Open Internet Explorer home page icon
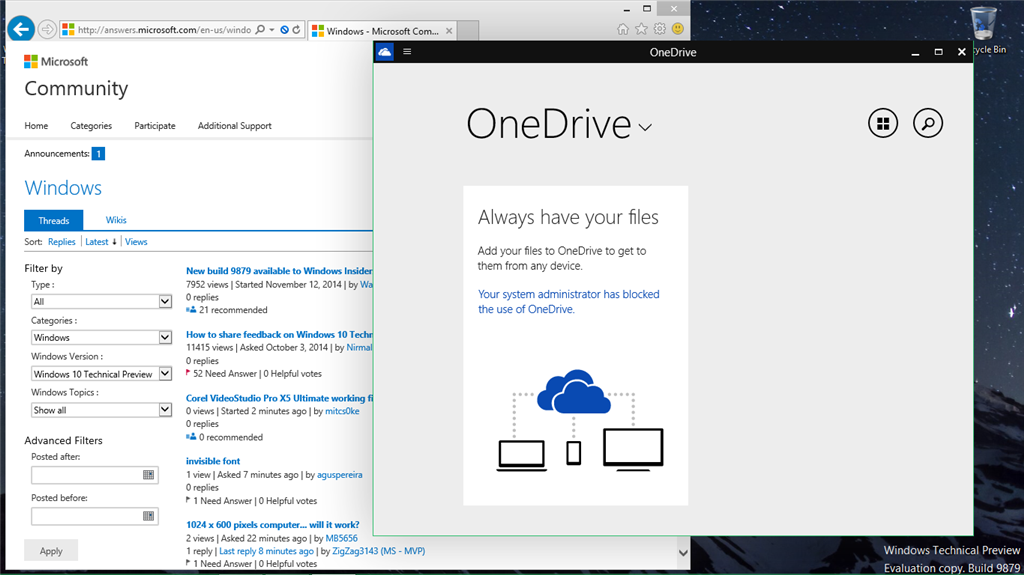The image size is (1024, 575). (x=623, y=29)
